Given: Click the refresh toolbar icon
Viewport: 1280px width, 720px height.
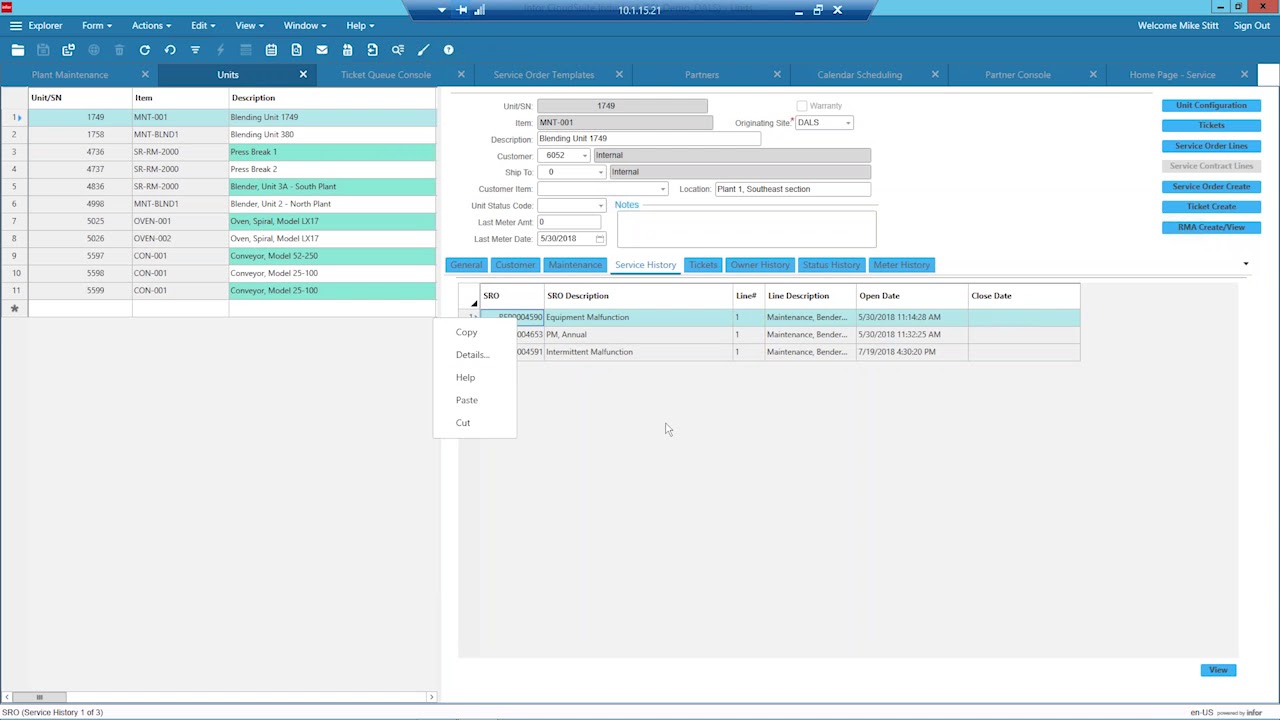Looking at the screenshot, I should (145, 50).
